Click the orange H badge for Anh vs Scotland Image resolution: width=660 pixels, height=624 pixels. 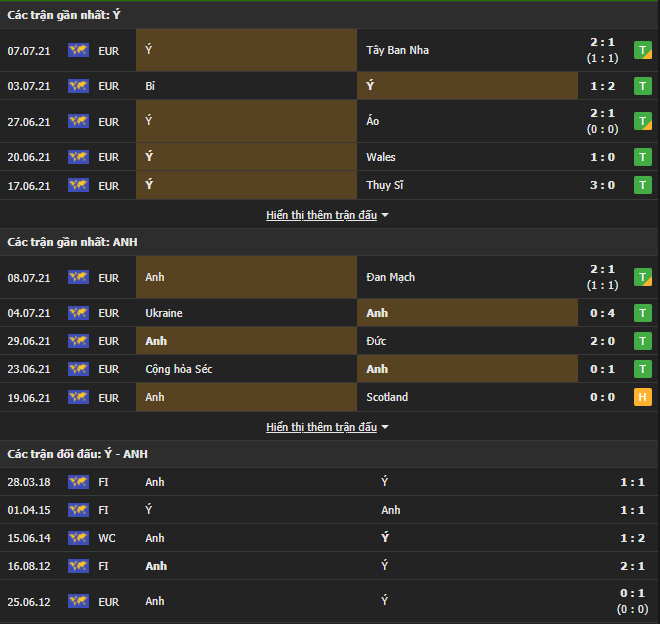click(x=643, y=397)
